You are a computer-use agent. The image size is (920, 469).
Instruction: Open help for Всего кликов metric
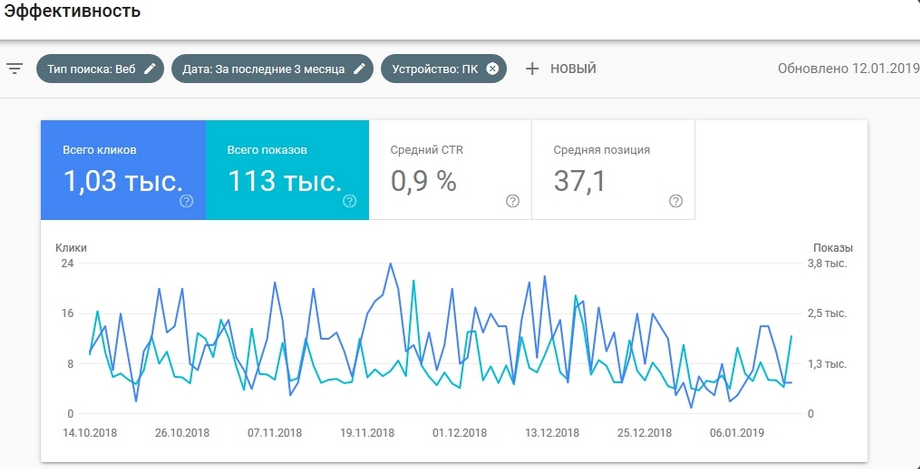point(187,201)
